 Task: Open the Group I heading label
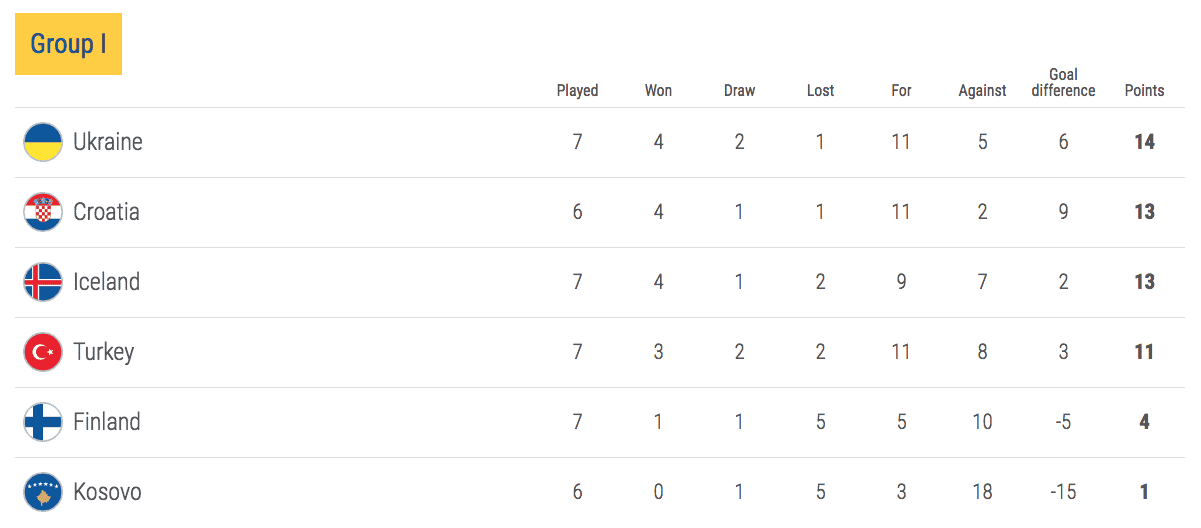pyautogui.click(x=68, y=44)
